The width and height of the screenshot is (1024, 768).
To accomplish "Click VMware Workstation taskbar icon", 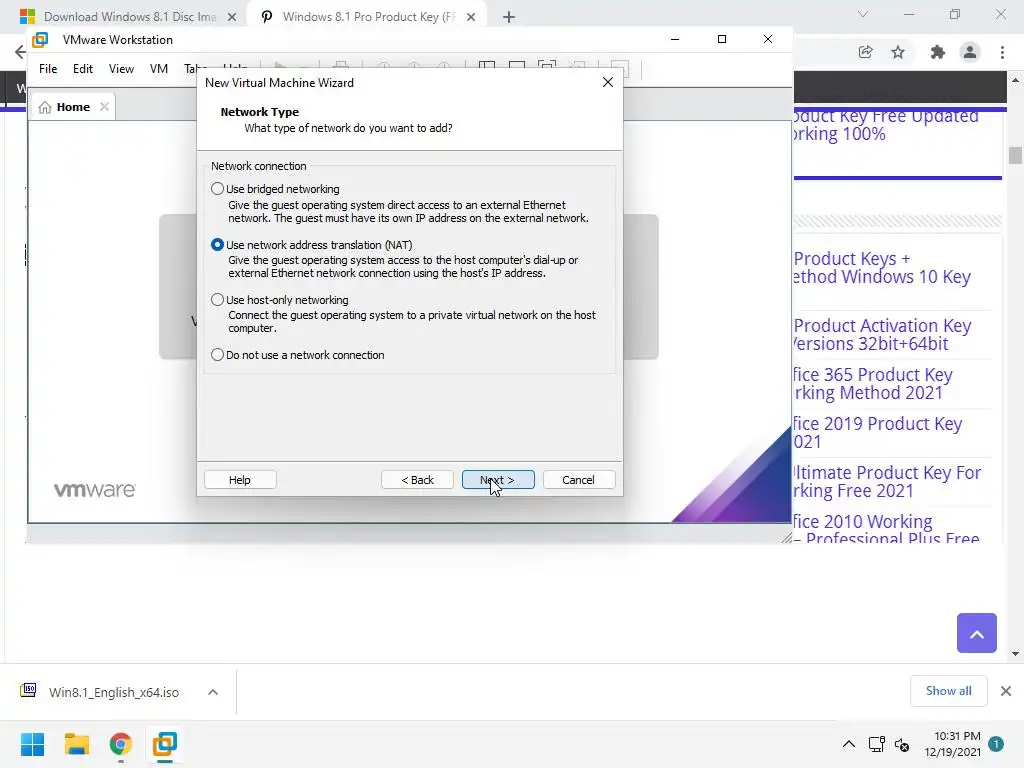I will pyautogui.click(x=165, y=744).
